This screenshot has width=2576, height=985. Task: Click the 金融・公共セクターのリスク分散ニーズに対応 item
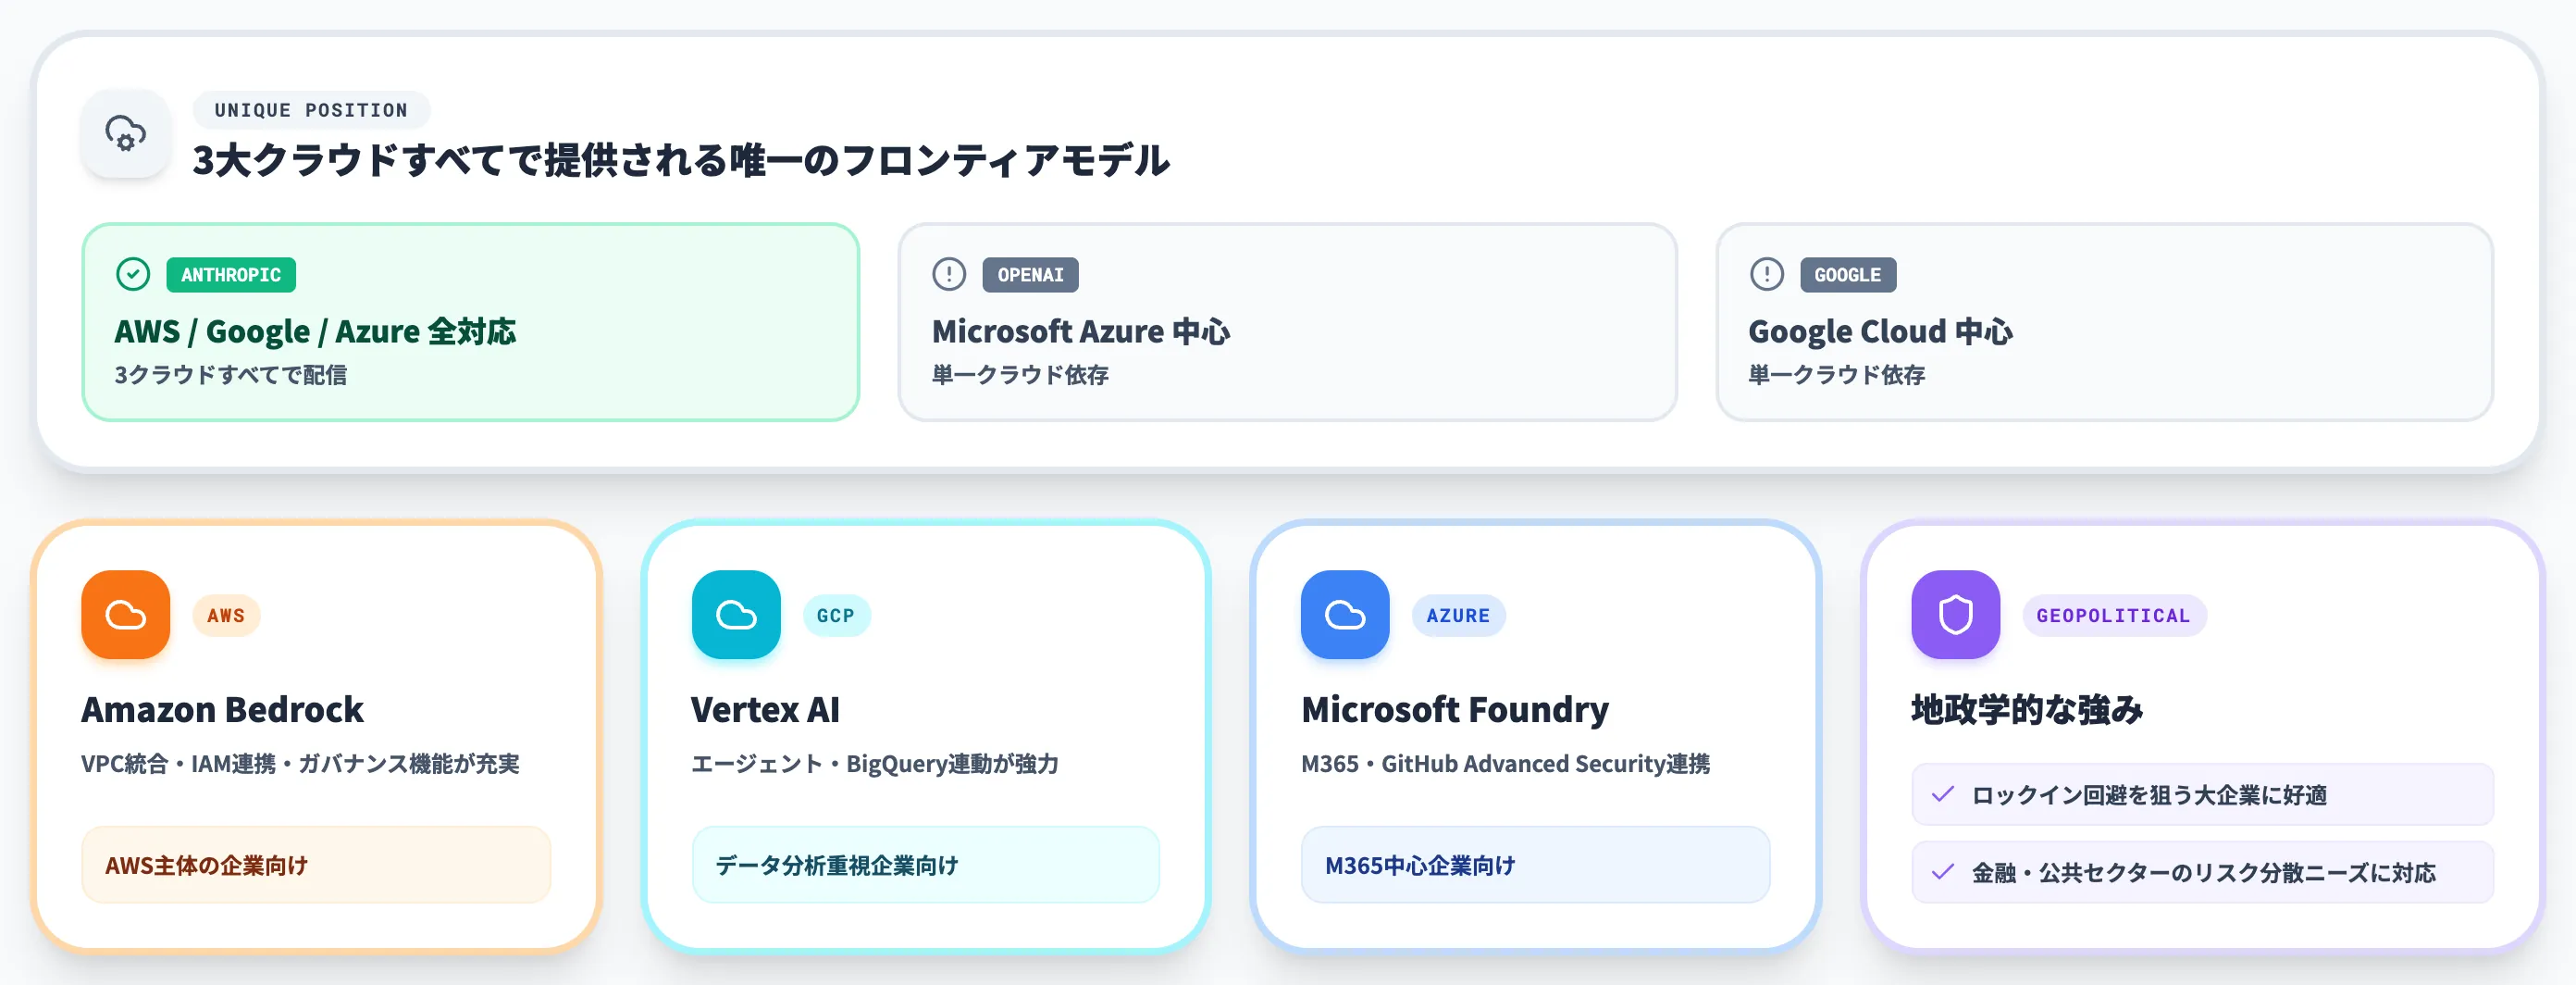click(2202, 873)
